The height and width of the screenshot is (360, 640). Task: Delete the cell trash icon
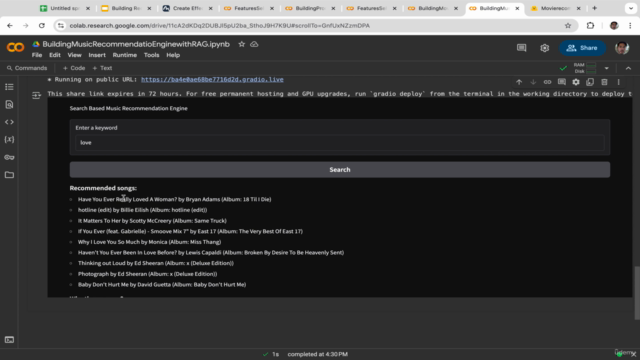pos(604,82)
